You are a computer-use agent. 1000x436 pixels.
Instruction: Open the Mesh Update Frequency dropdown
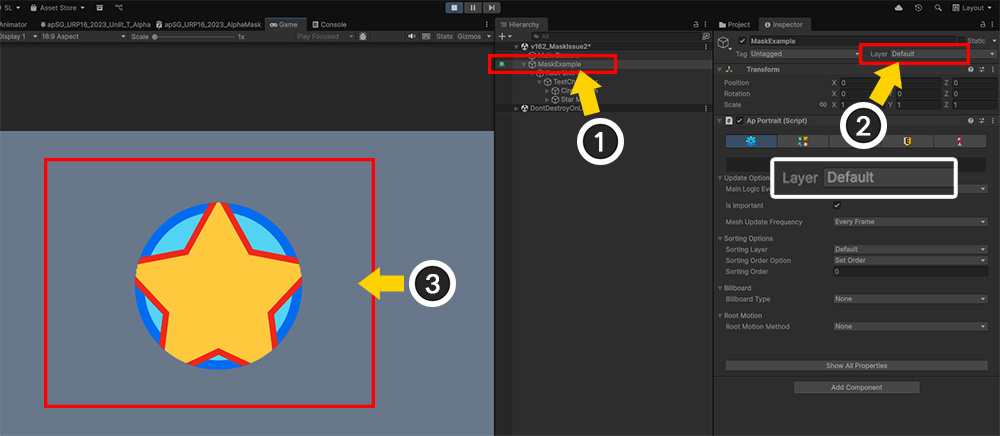[910, 221]
